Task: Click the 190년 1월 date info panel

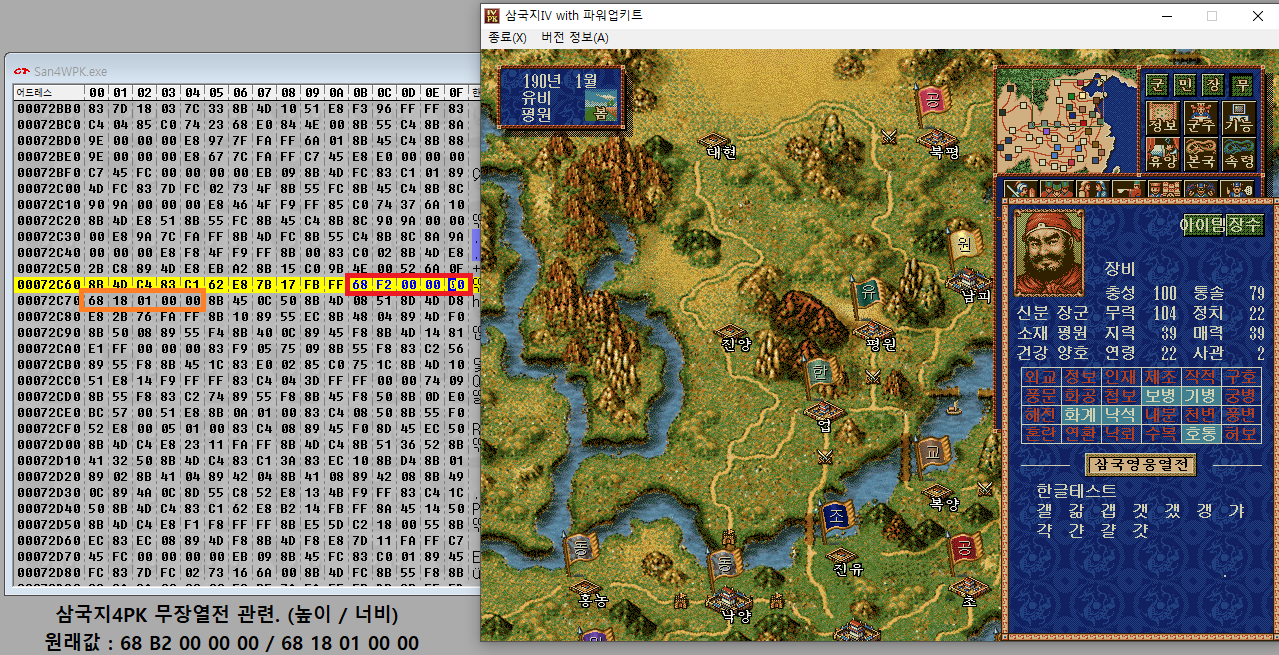Action: coord(562,99)
